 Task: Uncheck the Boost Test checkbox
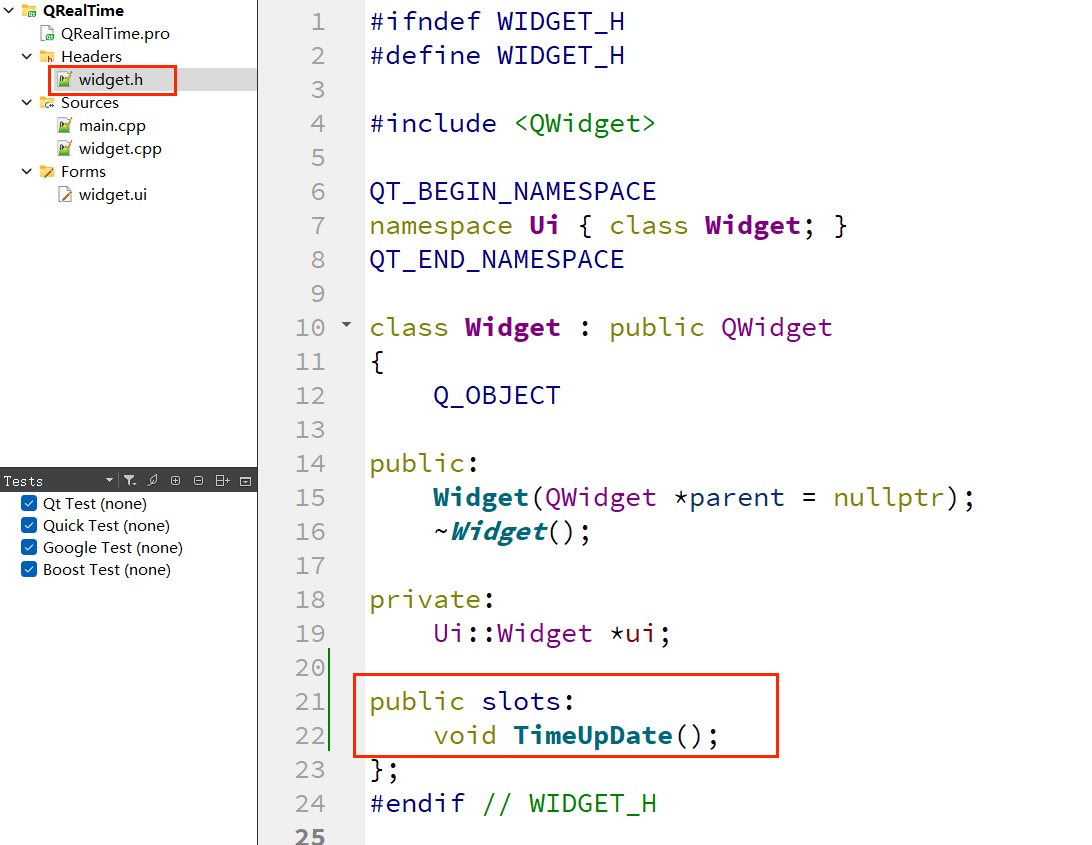click(29, 569)
